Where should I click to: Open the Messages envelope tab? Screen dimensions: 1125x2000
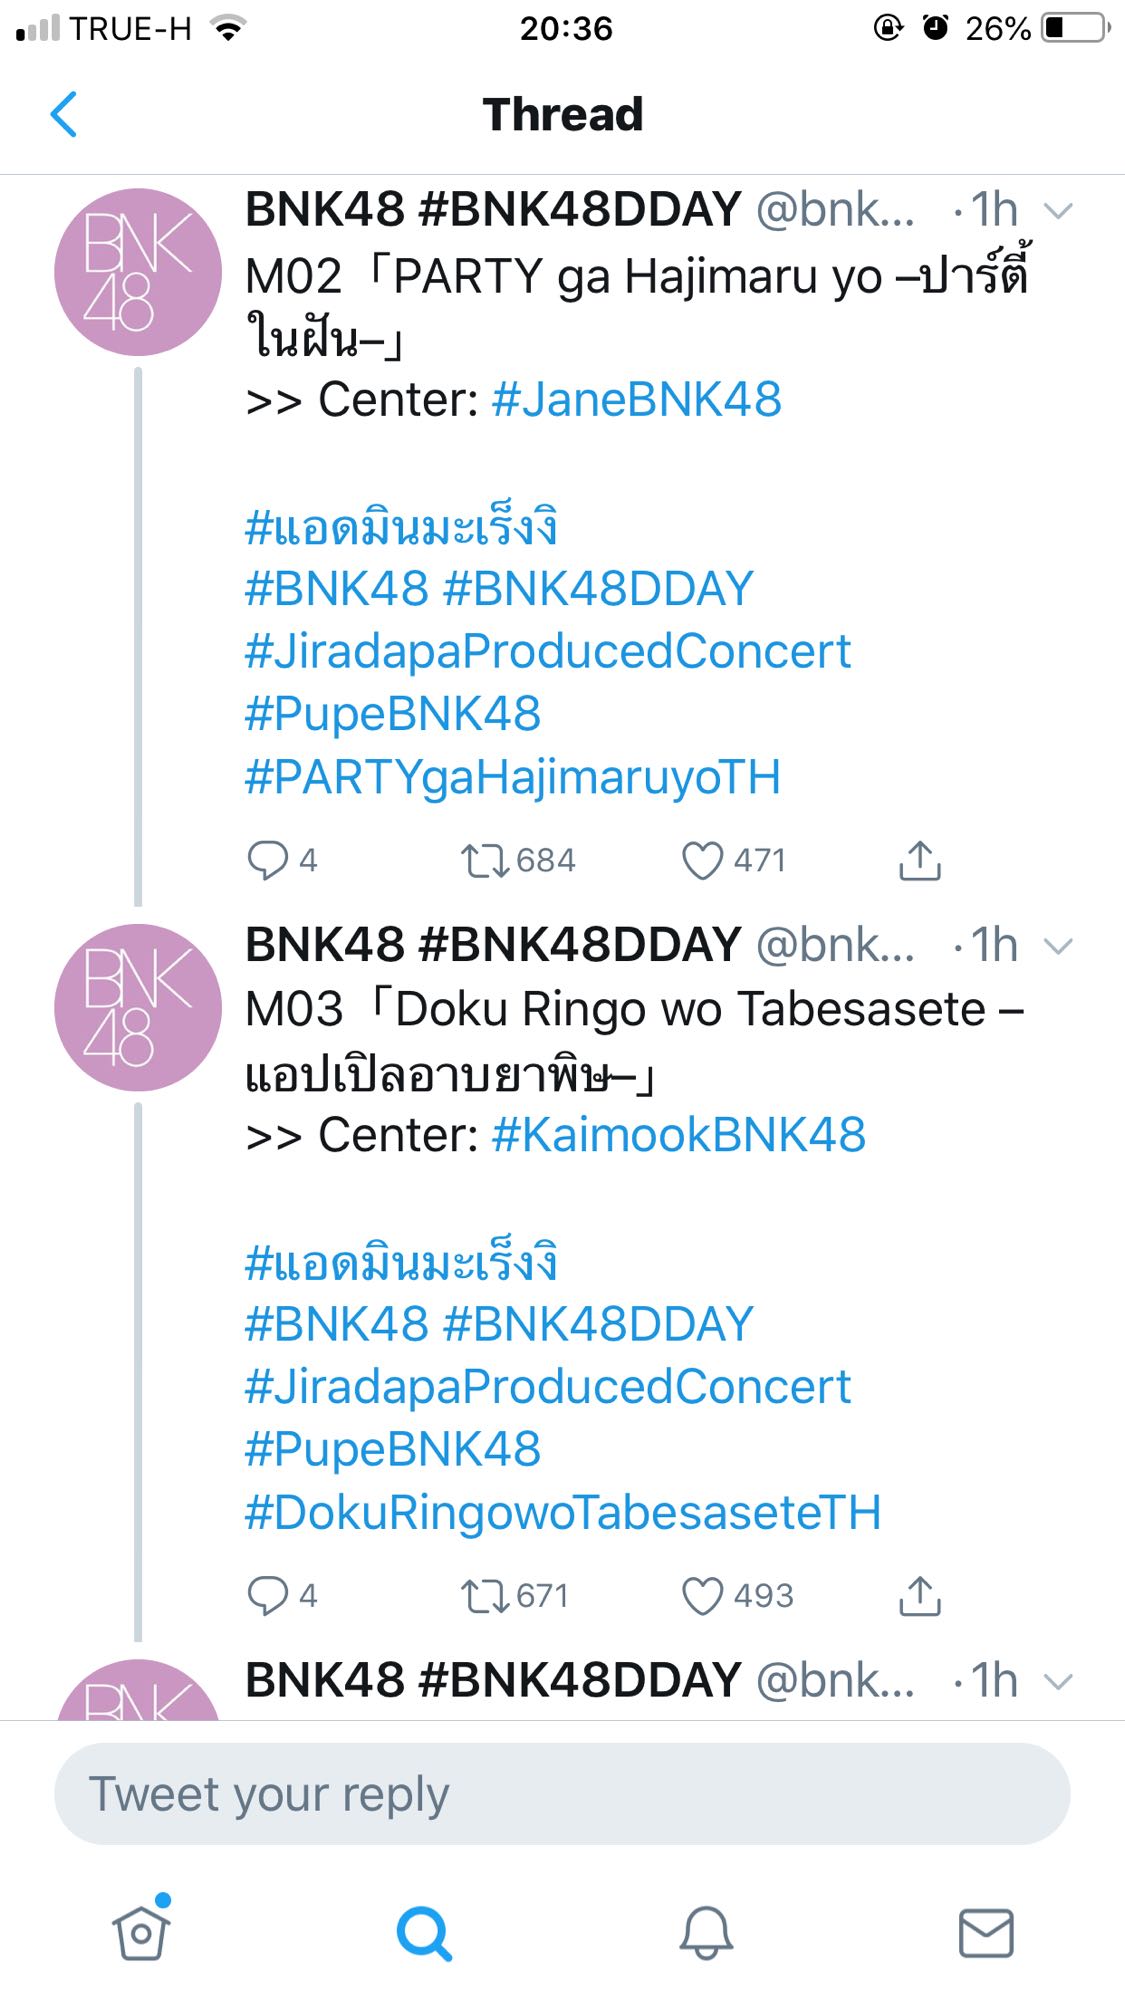pos(986,1933)
